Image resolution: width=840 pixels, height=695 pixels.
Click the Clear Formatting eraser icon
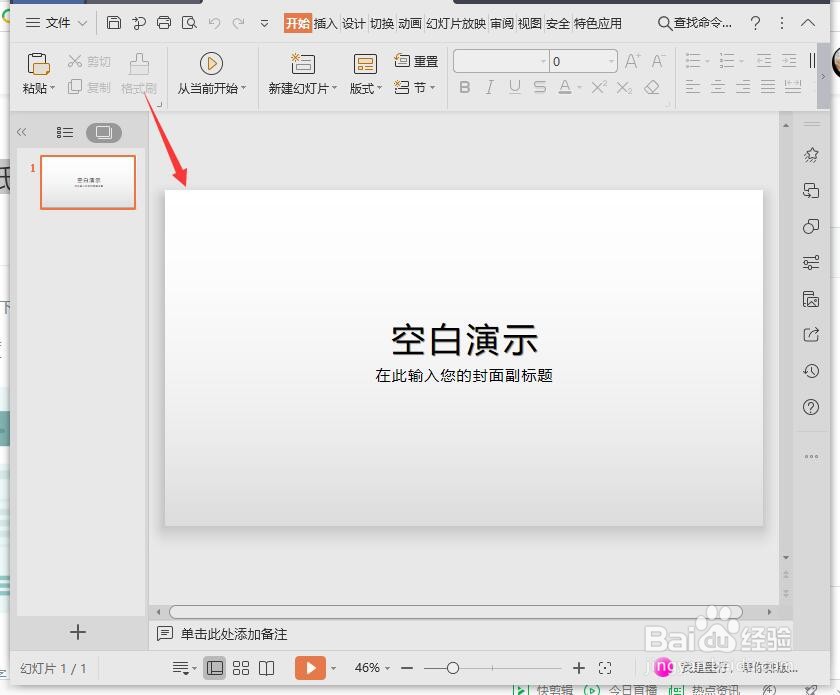(652, 87)
